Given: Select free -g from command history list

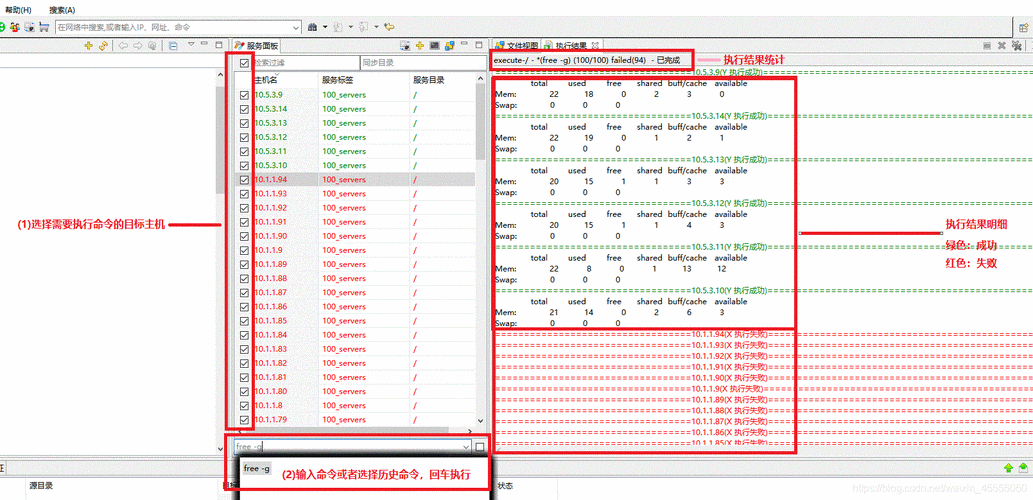Looking at the screenshot, I should tap(257, 468).
